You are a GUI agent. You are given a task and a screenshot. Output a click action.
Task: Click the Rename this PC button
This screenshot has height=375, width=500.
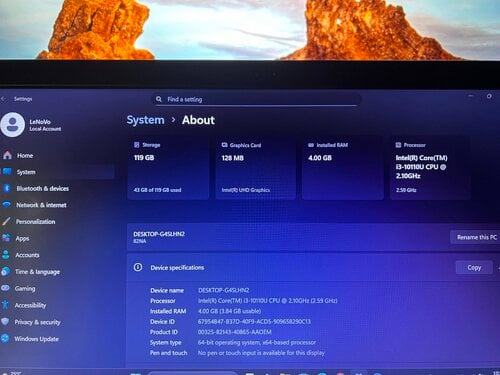click(x=476, y=237)
